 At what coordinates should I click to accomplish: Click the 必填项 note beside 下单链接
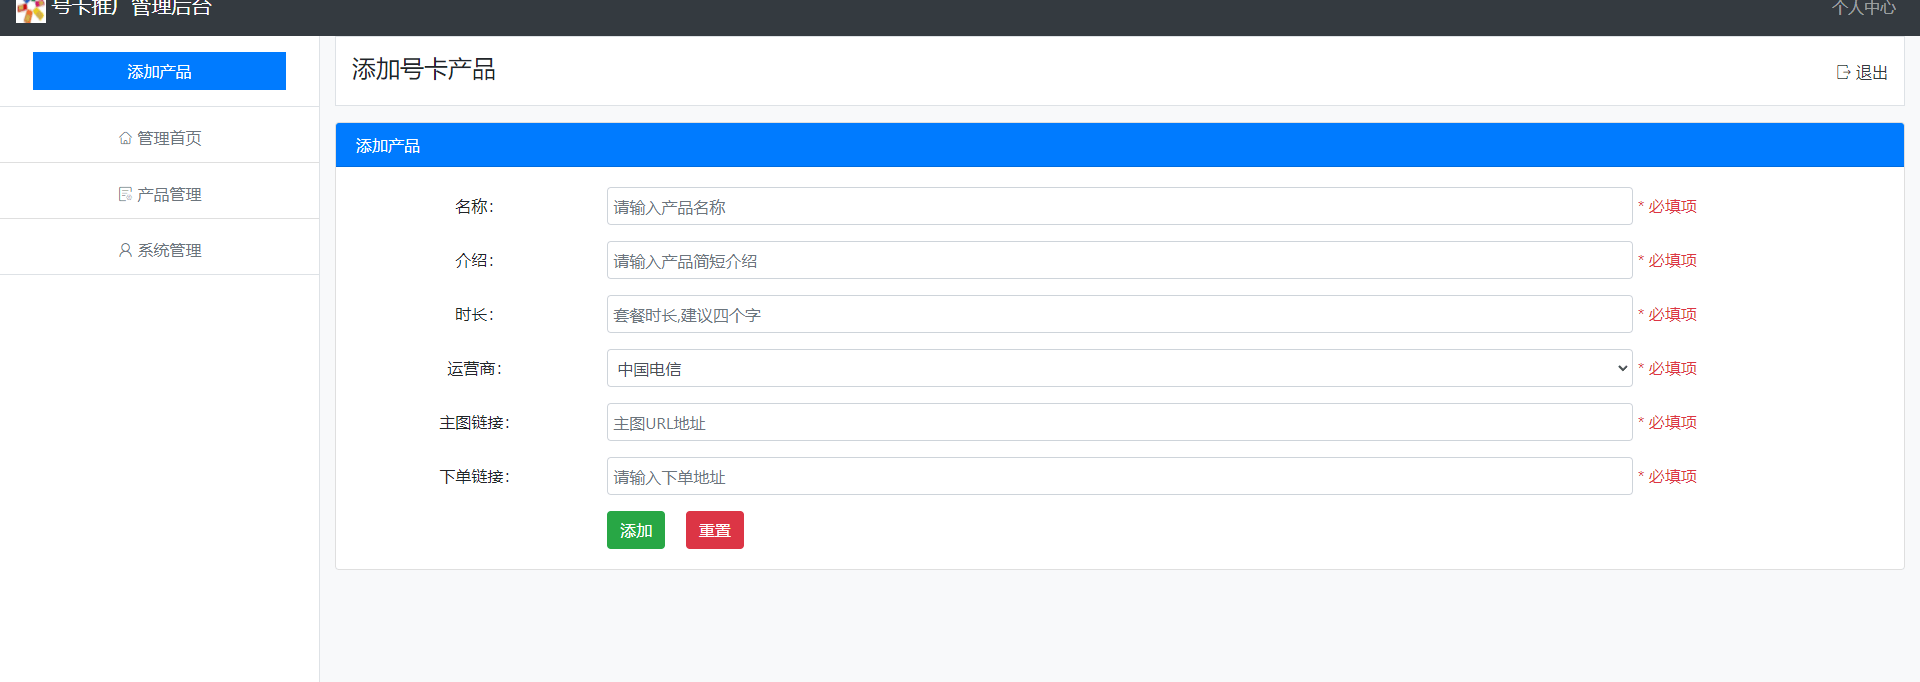coord(1667,476)
